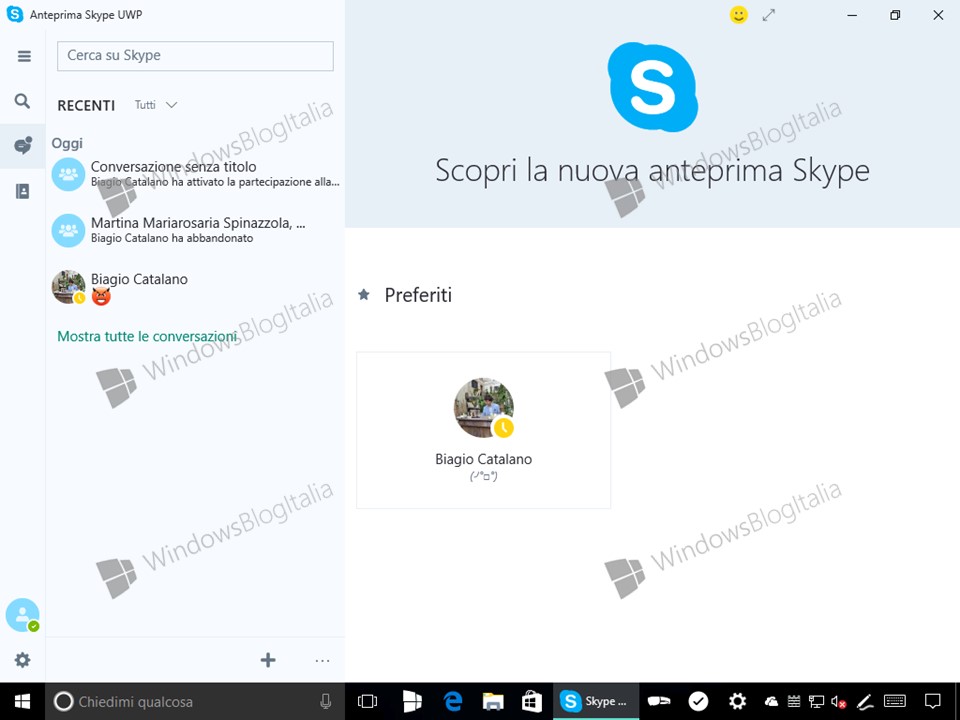Viewport: 960px width, 720px height.
Task: Open the three-dots more options
Action: (x=322, y=661)
